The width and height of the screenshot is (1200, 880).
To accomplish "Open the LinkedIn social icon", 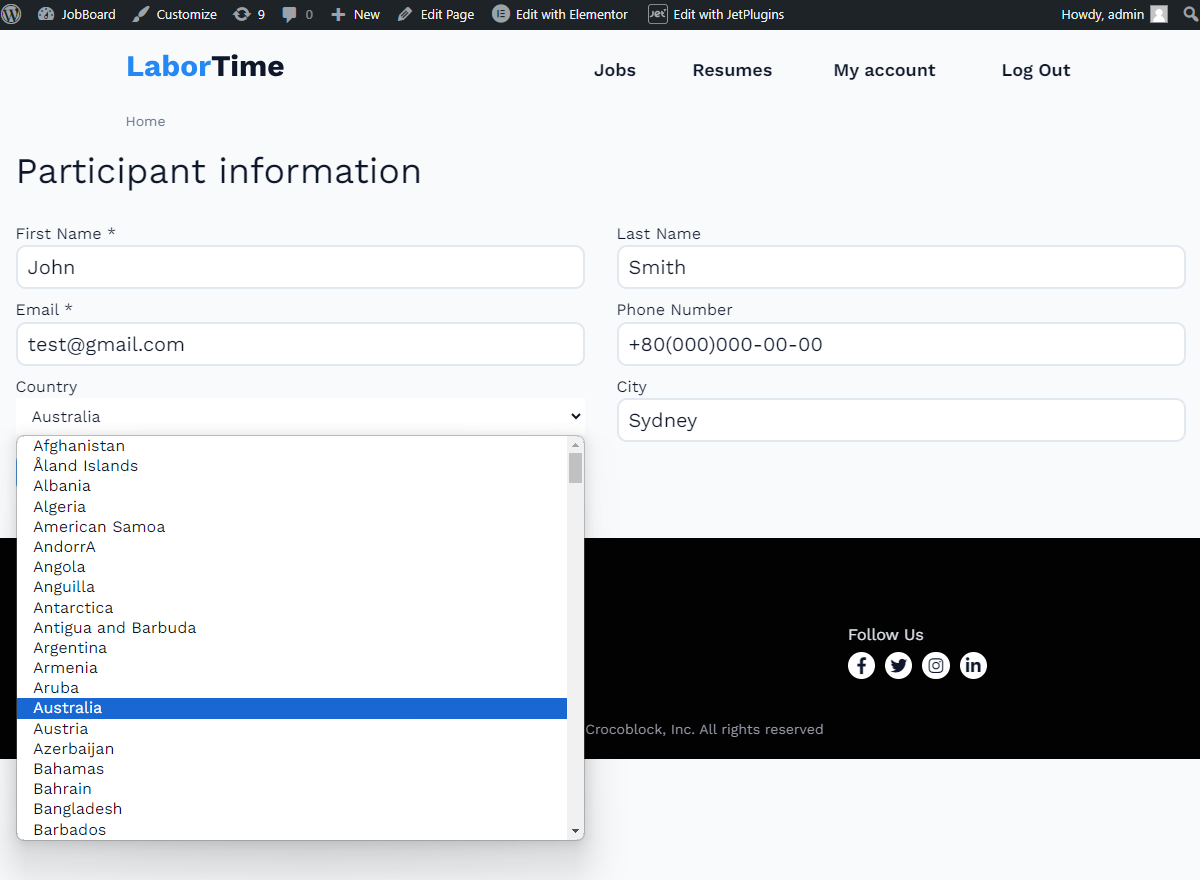I will pos(973,665).
